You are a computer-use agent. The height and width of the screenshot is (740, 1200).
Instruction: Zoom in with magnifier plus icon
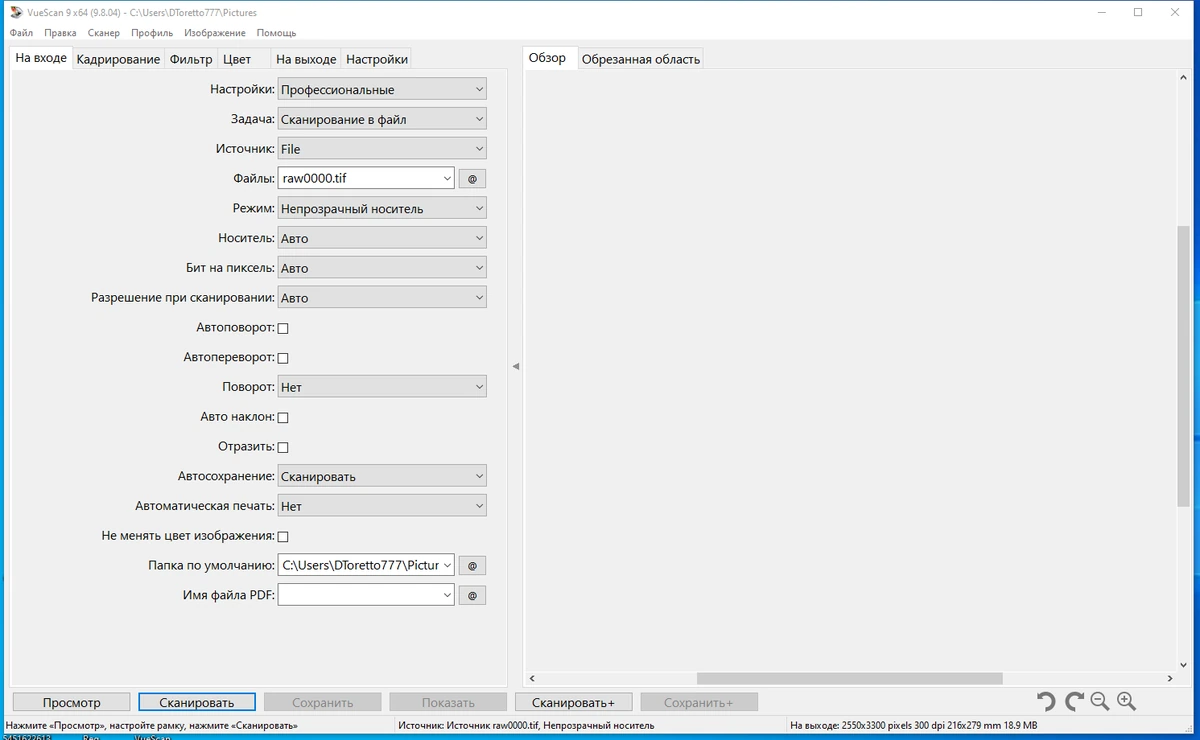tap(1127, 702)
